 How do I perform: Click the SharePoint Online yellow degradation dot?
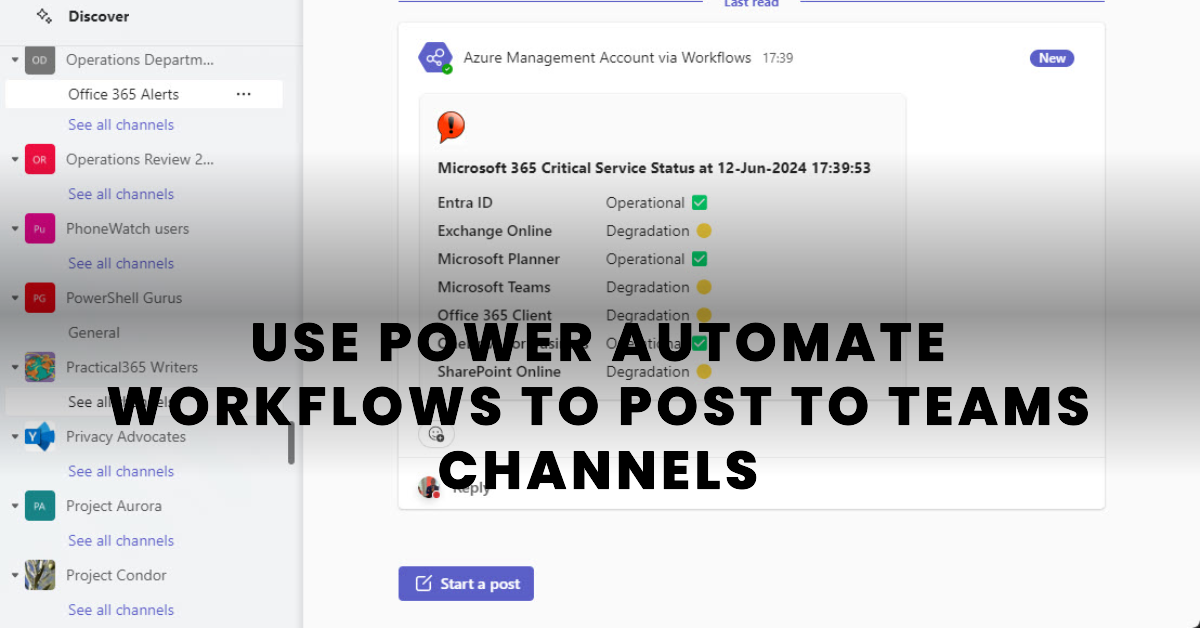703,371
